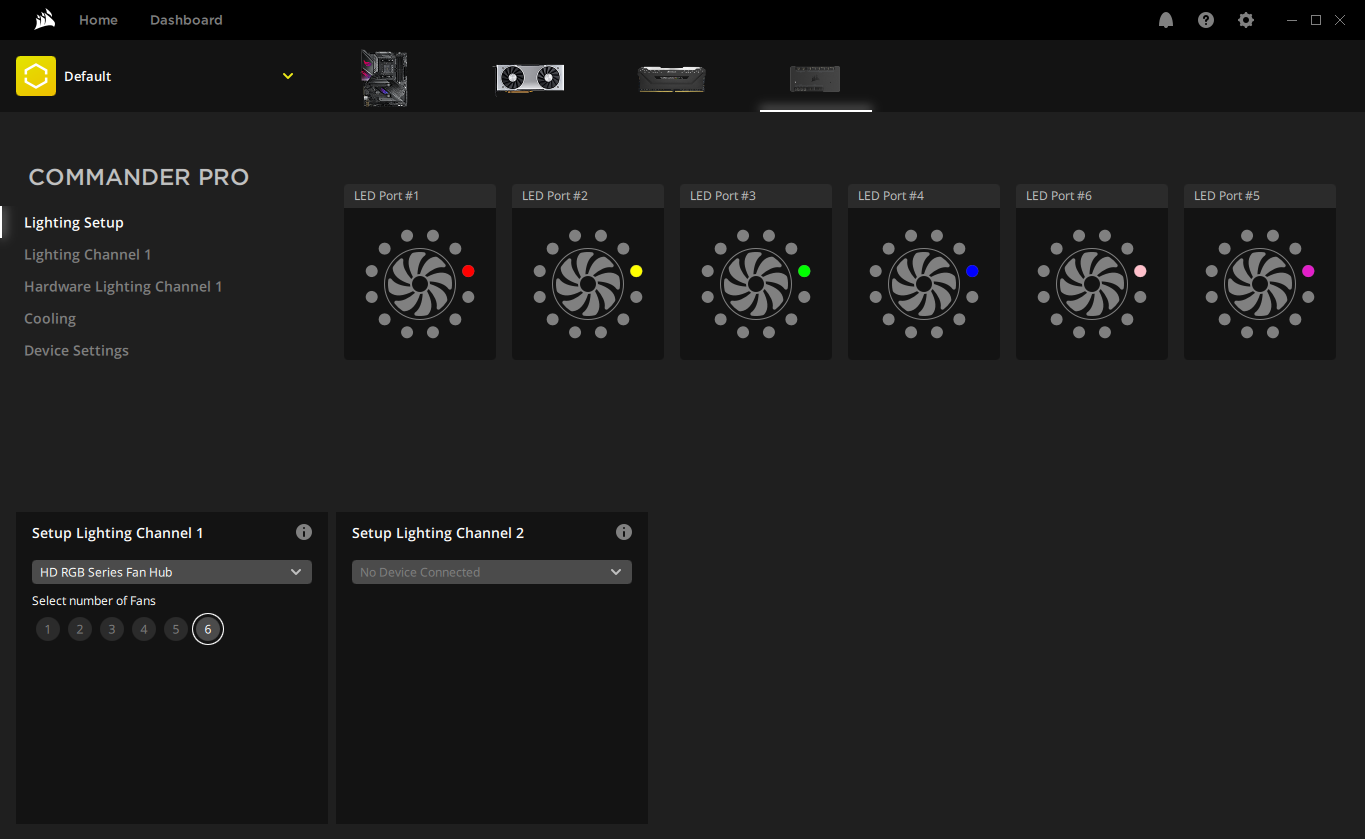
Task: Click the Setup Lighting Channel 1 heading
Action: click(118, 533)
